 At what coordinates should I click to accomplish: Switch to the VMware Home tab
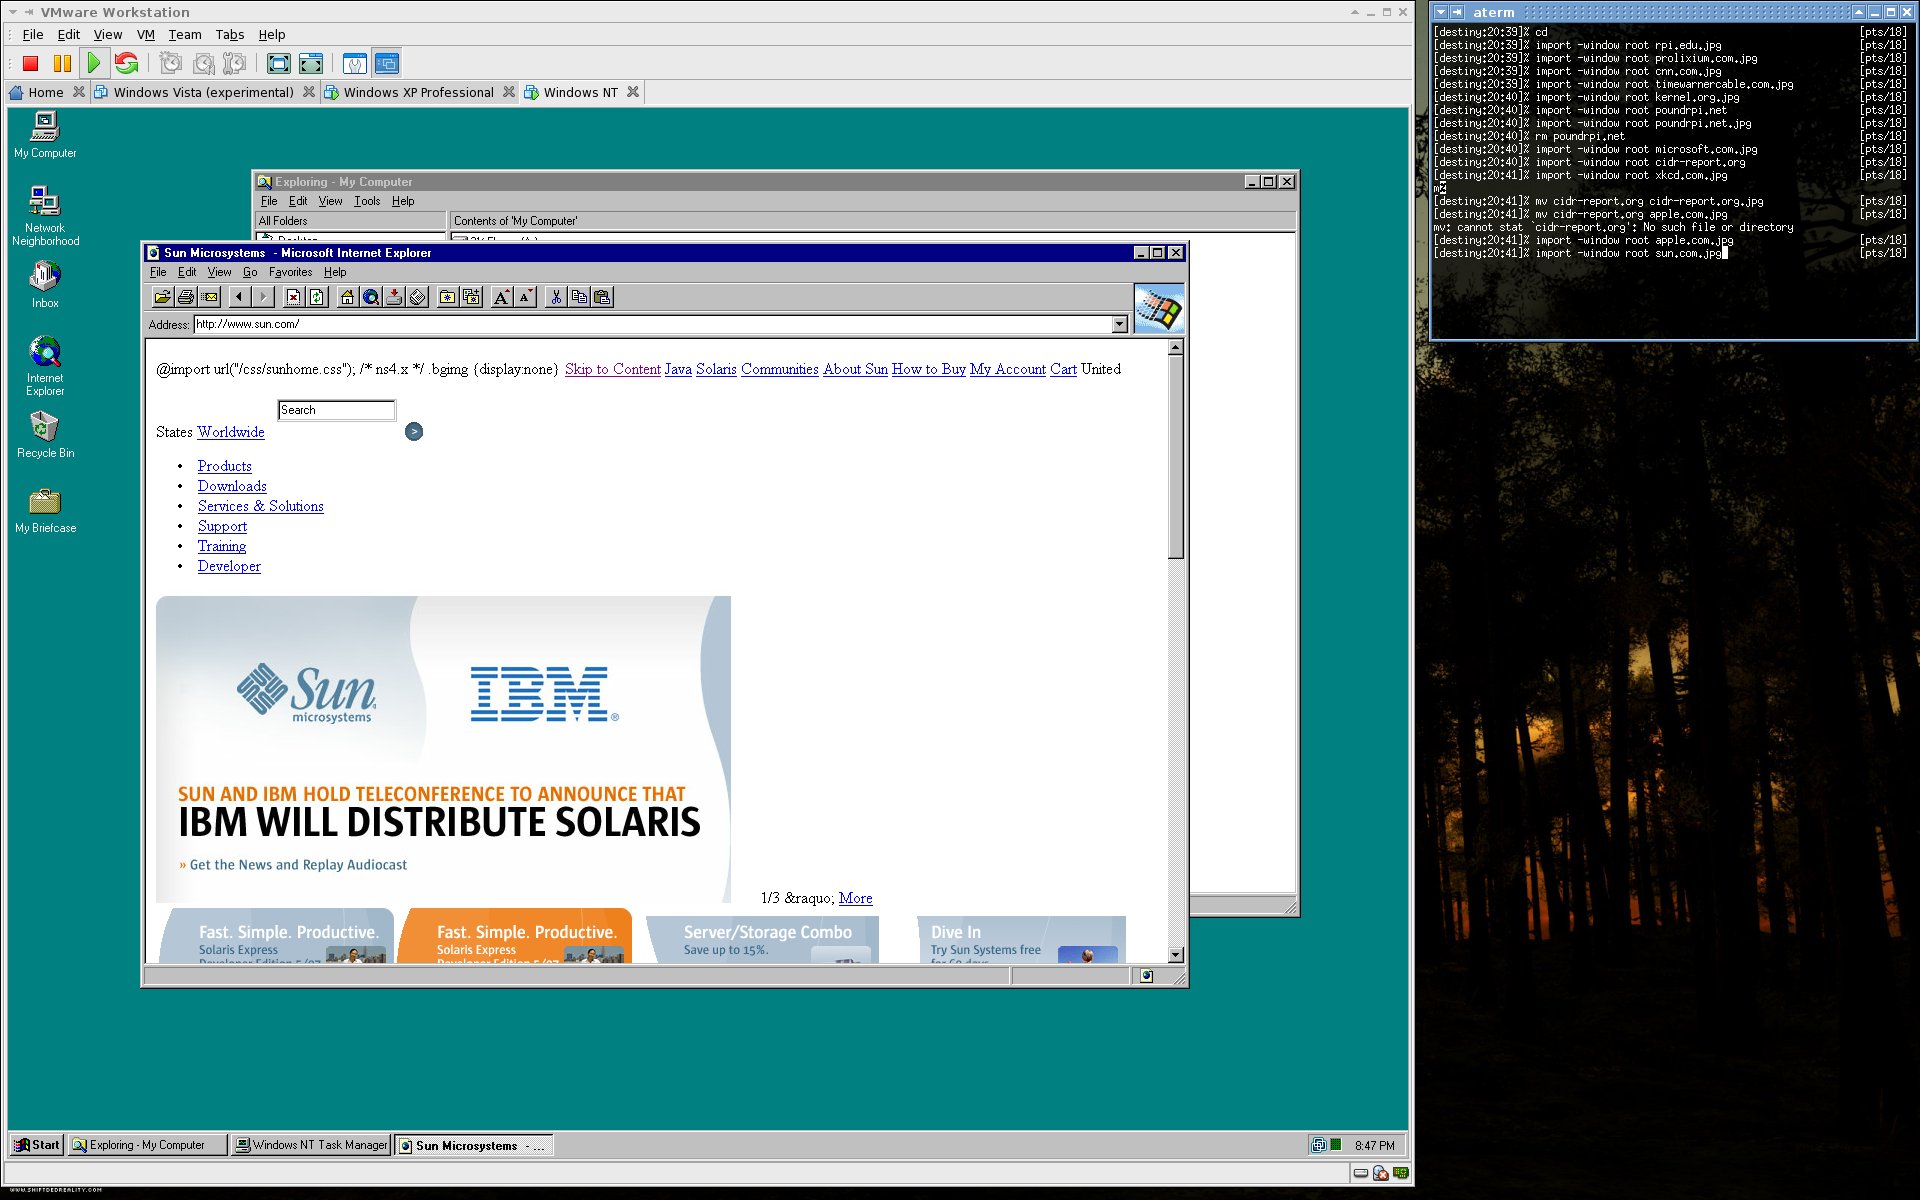point(45,92)
